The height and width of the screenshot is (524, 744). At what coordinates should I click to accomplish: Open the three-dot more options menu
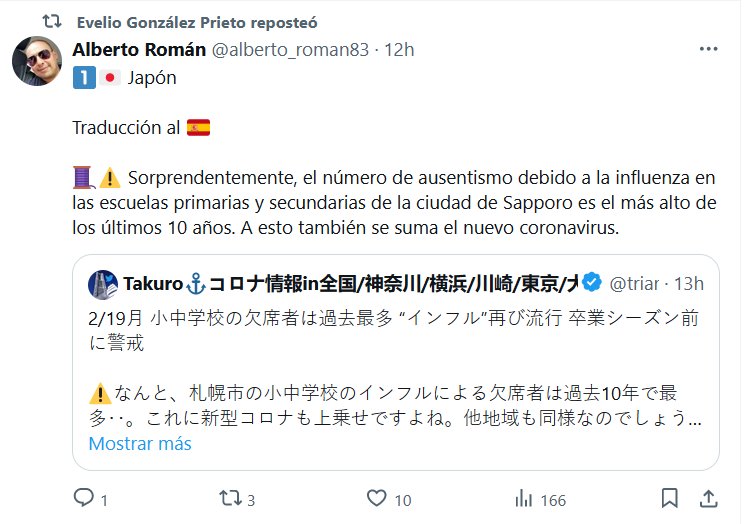click(707, 49)
